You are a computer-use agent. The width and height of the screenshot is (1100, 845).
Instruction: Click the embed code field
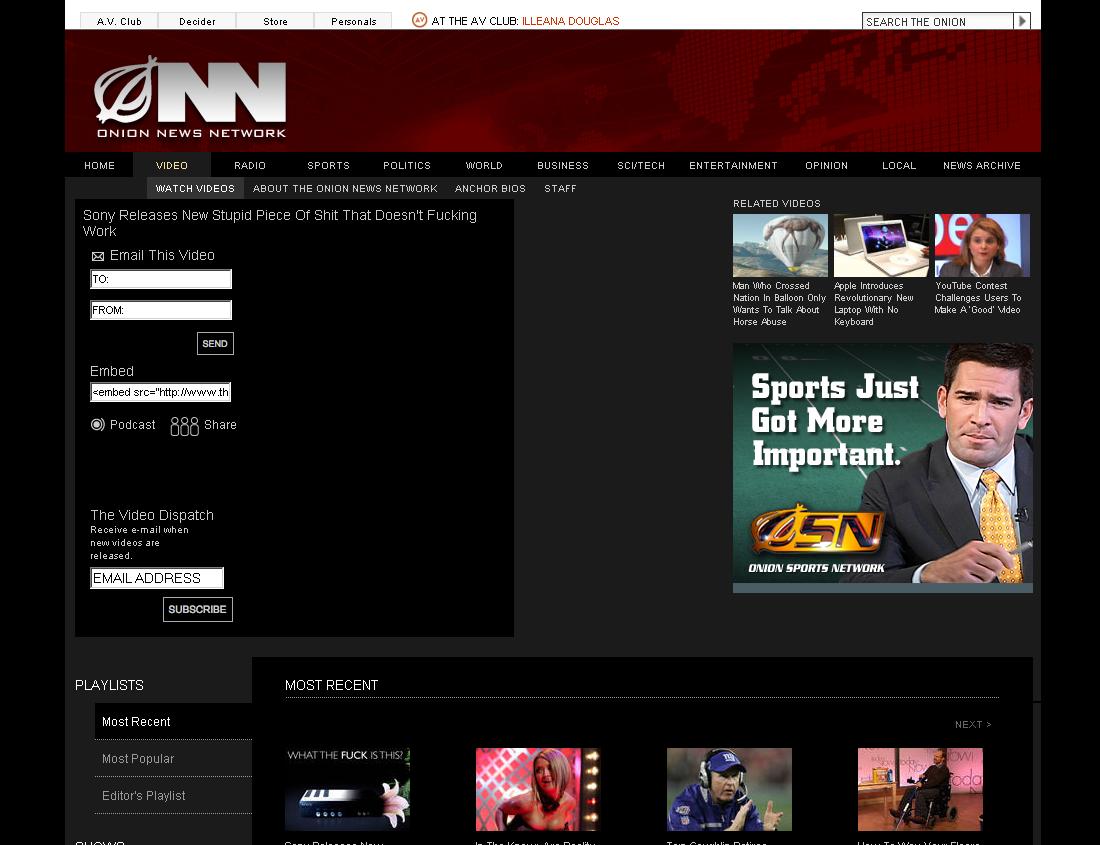161,392
